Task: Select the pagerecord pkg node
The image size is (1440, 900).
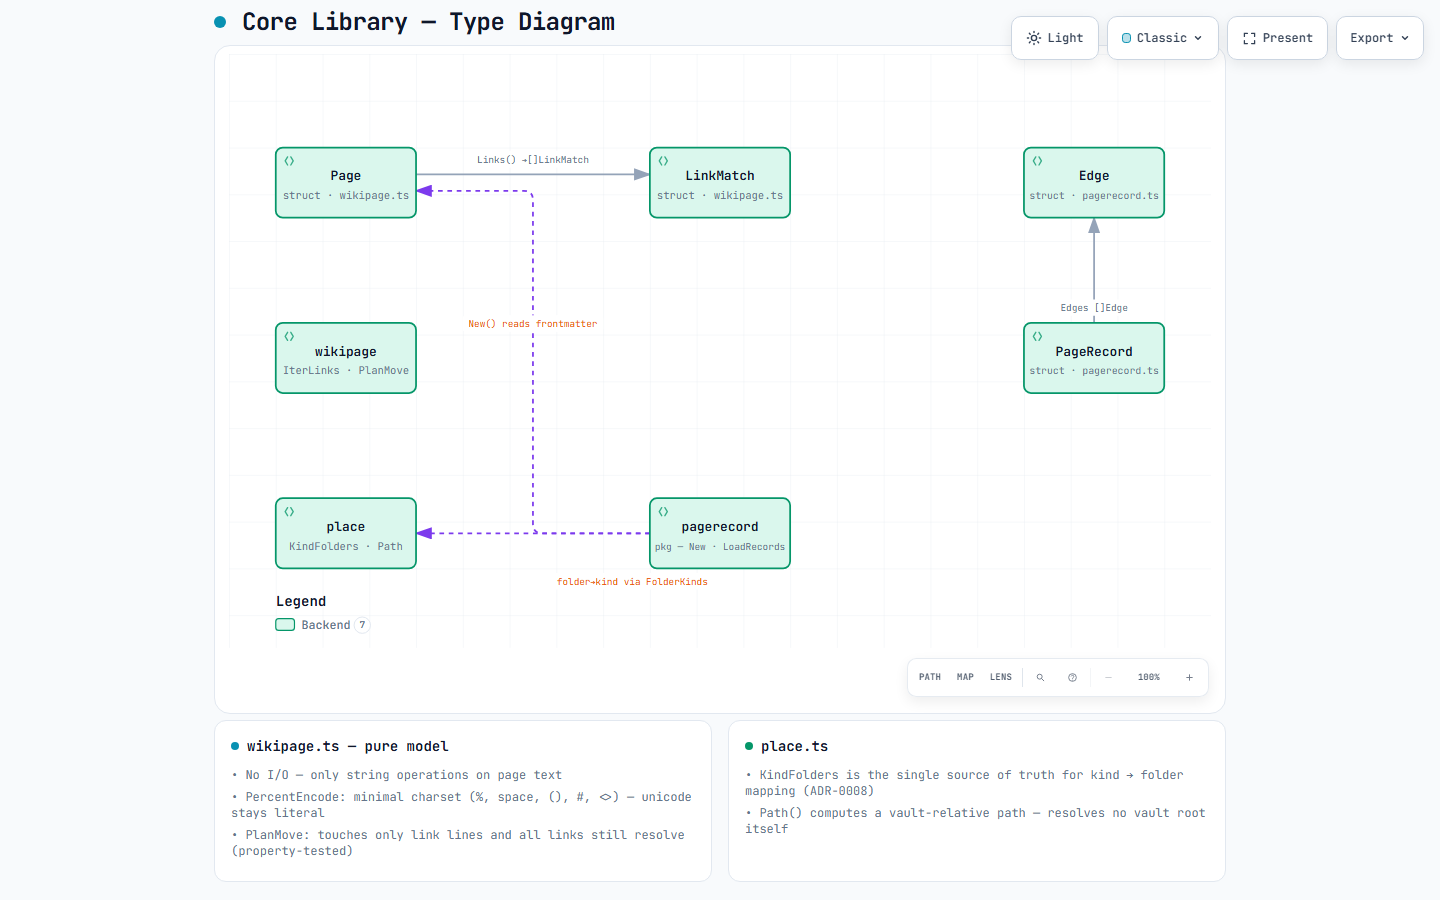Action: click(x=720, y=533)
